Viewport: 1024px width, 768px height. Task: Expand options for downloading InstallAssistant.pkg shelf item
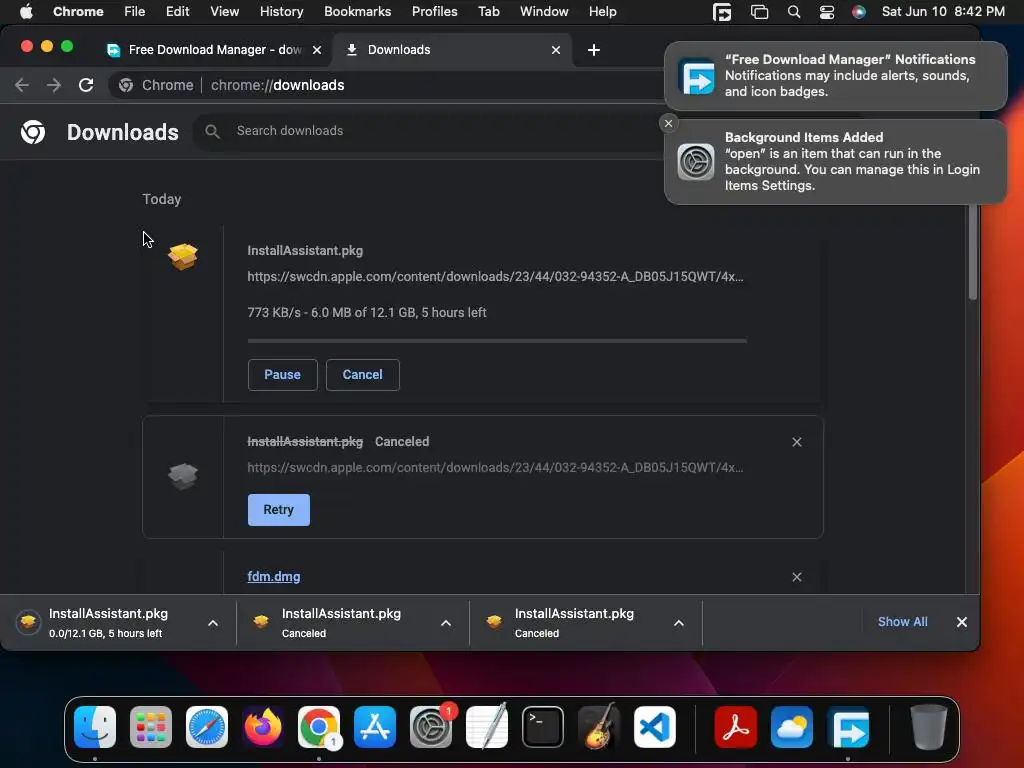point(213,623)
